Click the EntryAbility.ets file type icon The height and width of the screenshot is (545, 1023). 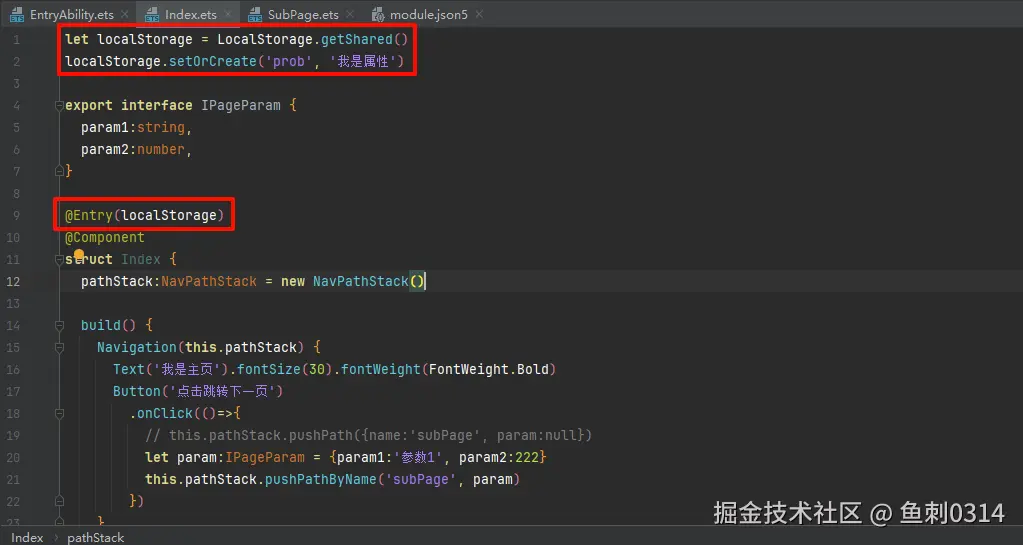pos(17,14)
